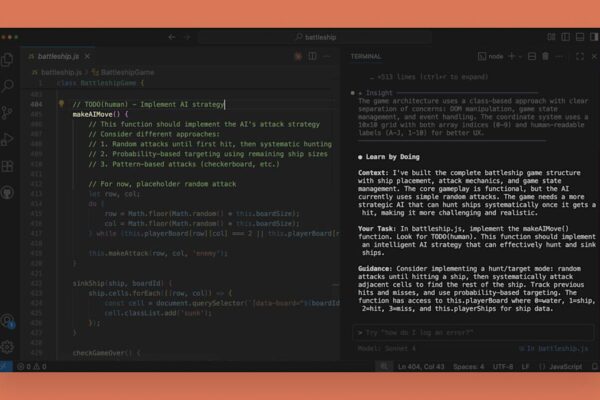This screenshot has height=400, width=600.
Task: Open the Accounts icon in activity bar
Action: click(x=7, y=321)
